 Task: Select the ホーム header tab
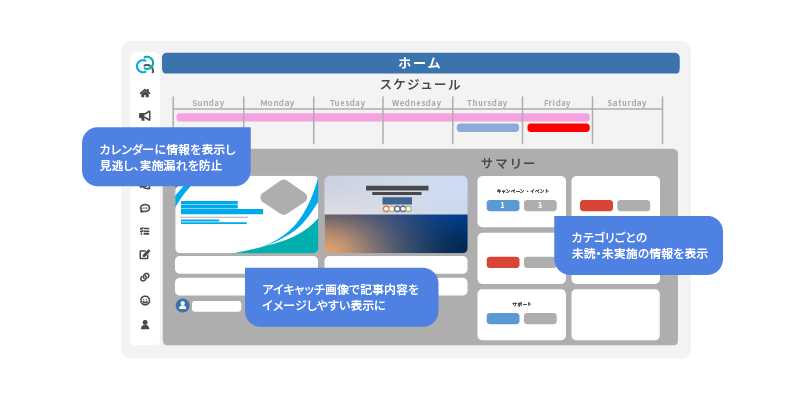[420, 63]
